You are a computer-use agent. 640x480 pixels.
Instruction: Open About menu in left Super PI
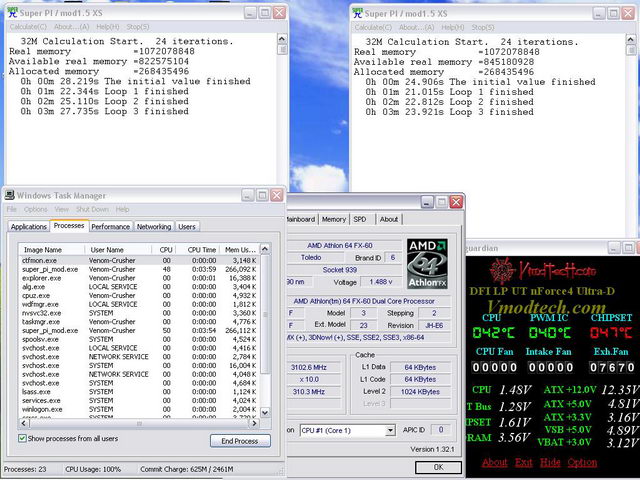coord(71,27)
